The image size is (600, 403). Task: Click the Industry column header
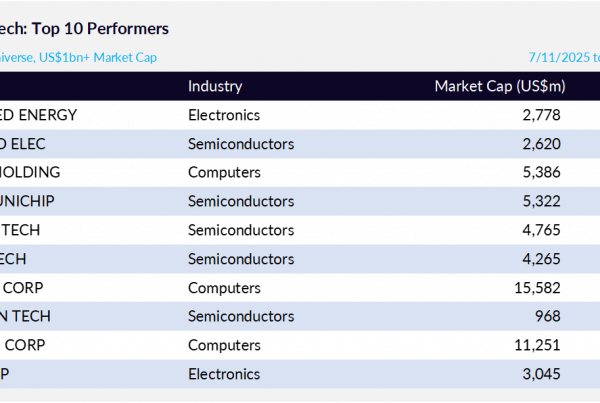click(x=215, y=86)
